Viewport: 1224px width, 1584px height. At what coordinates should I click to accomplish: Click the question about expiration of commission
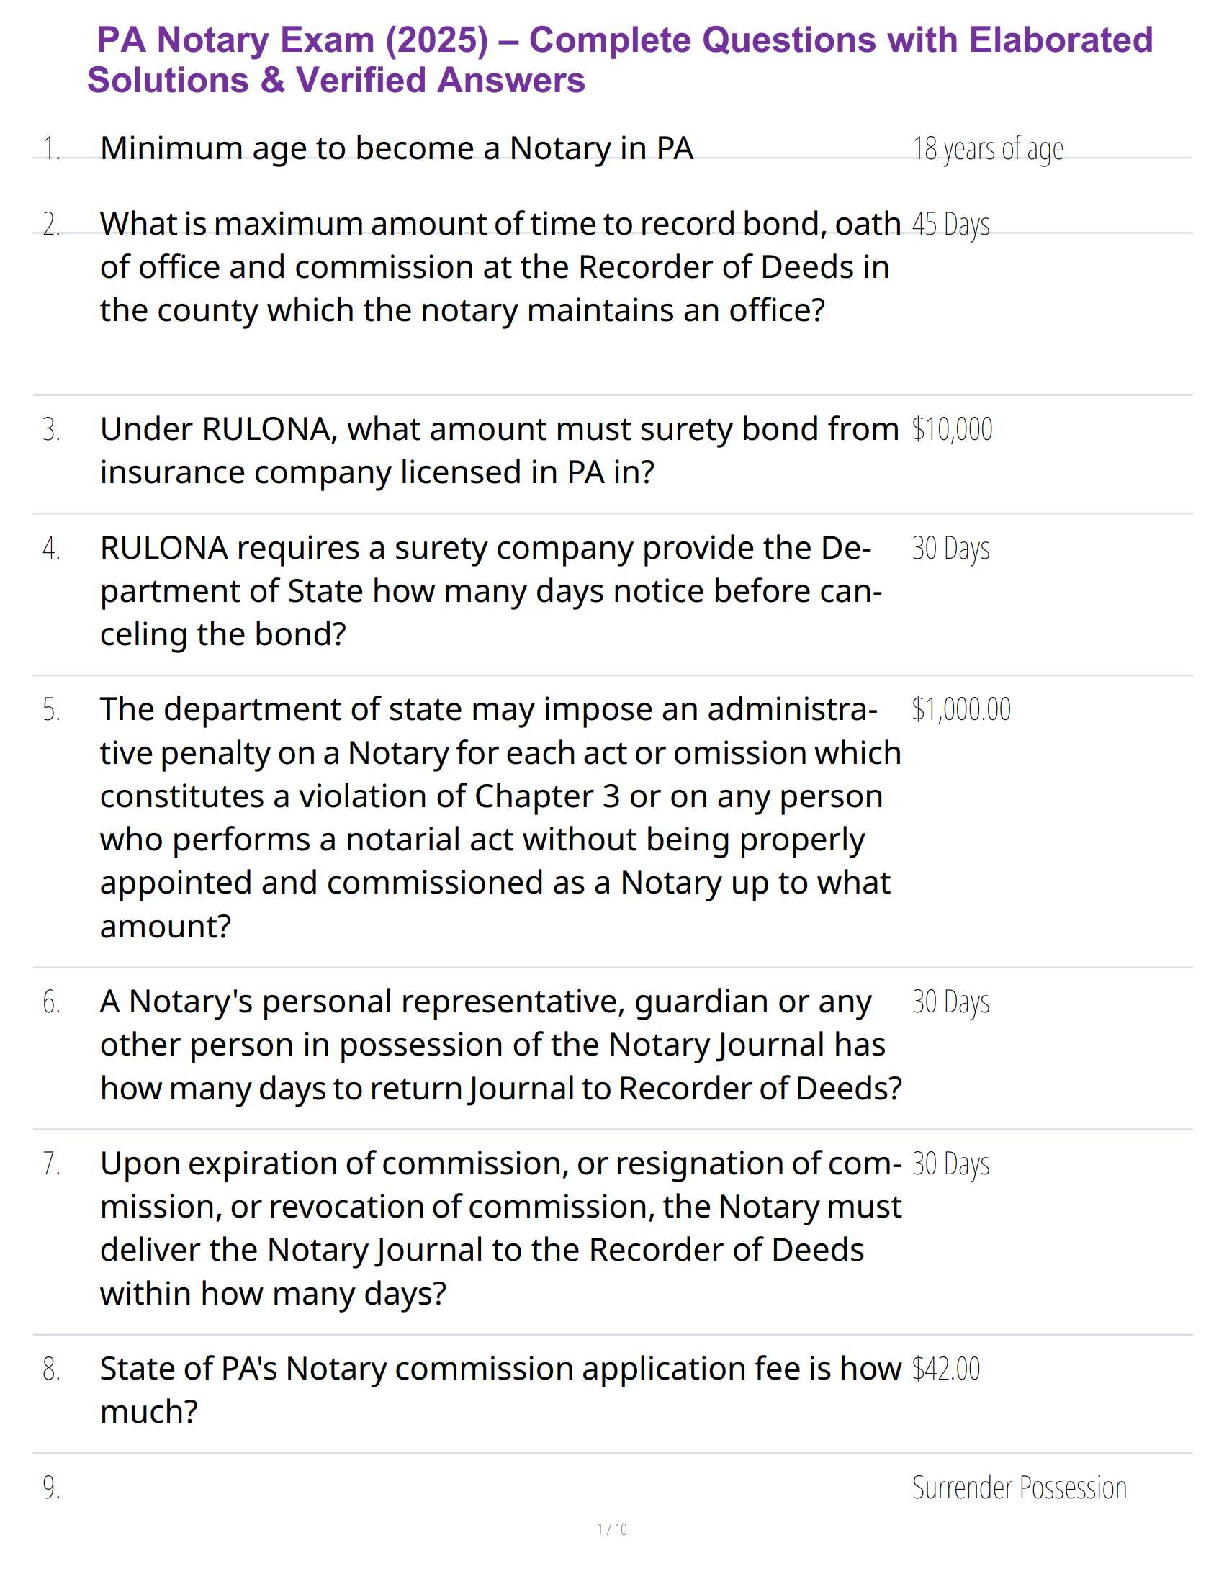coord(498,1228)
